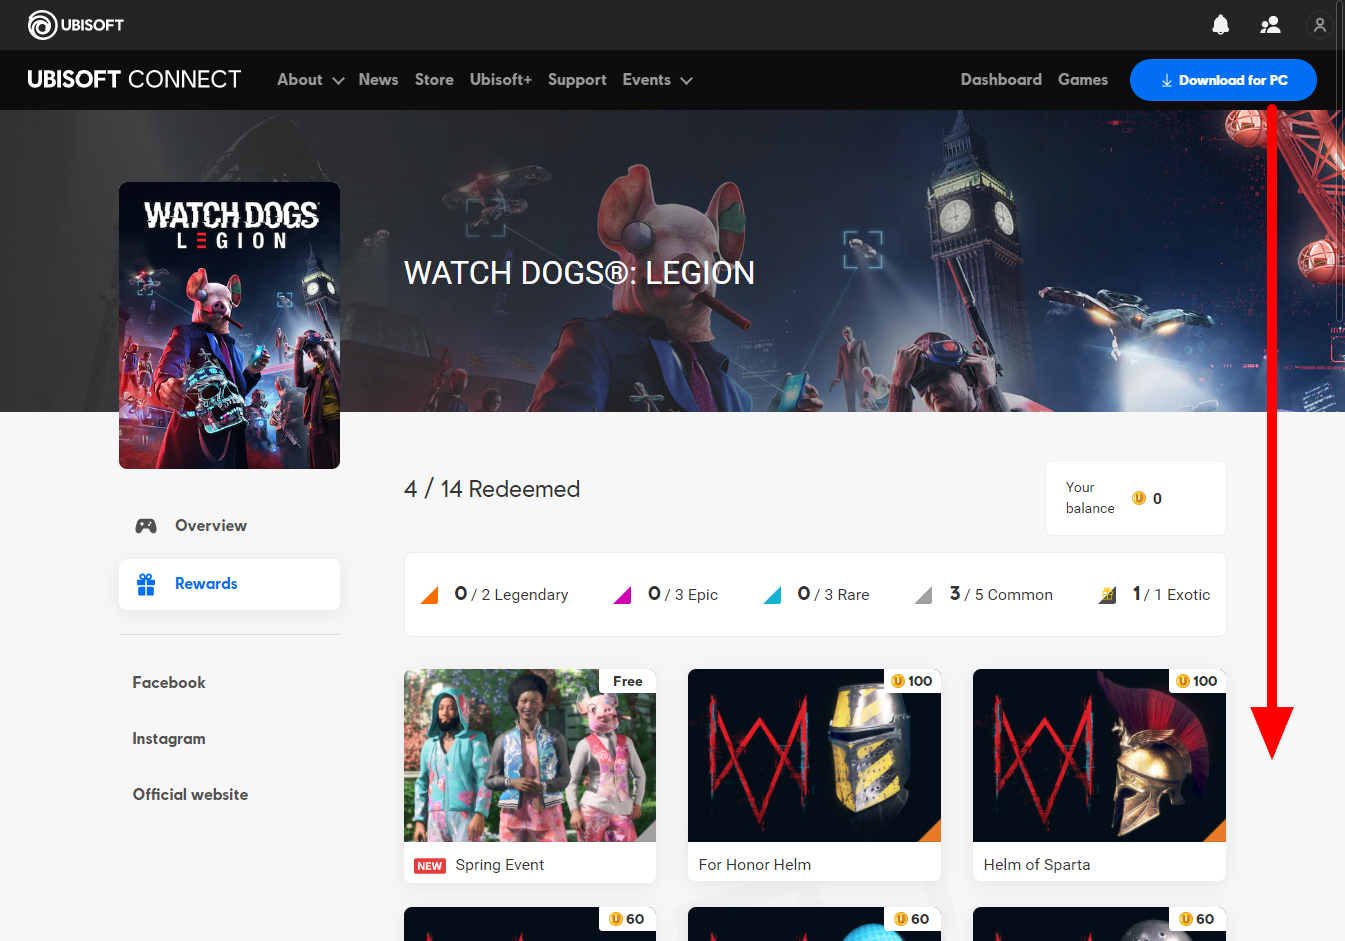The image size is (1345, 941).
Task: Open the Instagram link
Action: pos(169,739)
